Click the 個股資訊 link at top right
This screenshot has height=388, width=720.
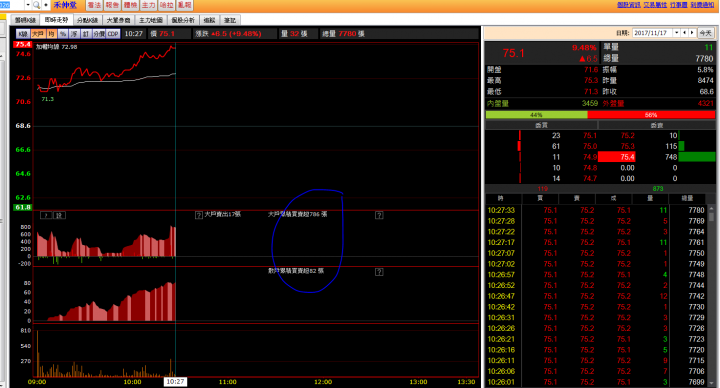pyautogui.click(x=629, y=5)
